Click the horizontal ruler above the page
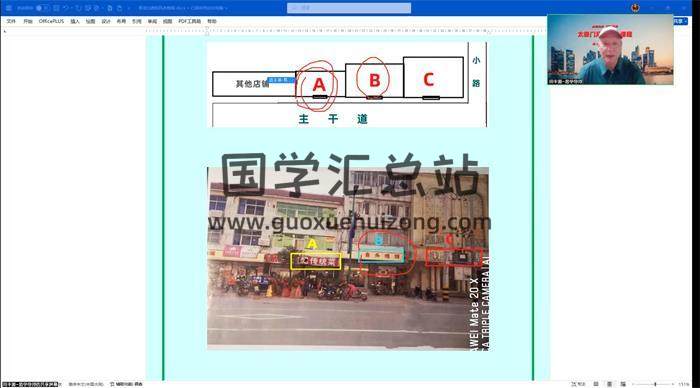The image size is (700, 388). (x=348, y=31)
